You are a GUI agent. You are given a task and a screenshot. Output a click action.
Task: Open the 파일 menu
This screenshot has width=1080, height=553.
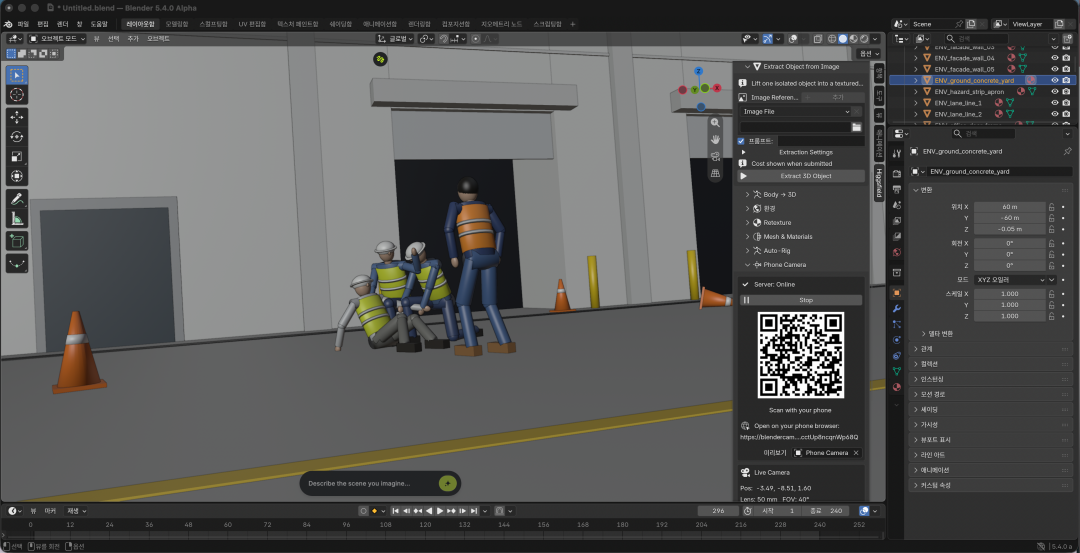[x=23, y=23]
